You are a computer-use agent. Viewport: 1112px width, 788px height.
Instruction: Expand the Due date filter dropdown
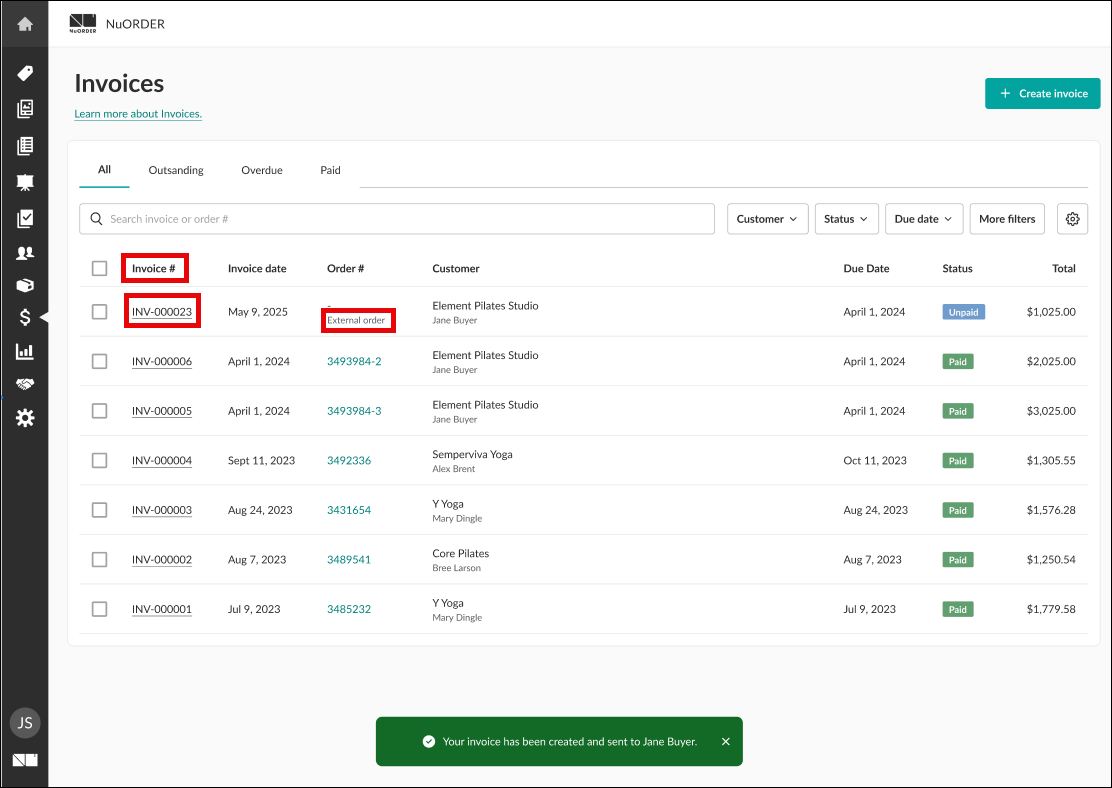pyautogui.click(x=923, y=219)
